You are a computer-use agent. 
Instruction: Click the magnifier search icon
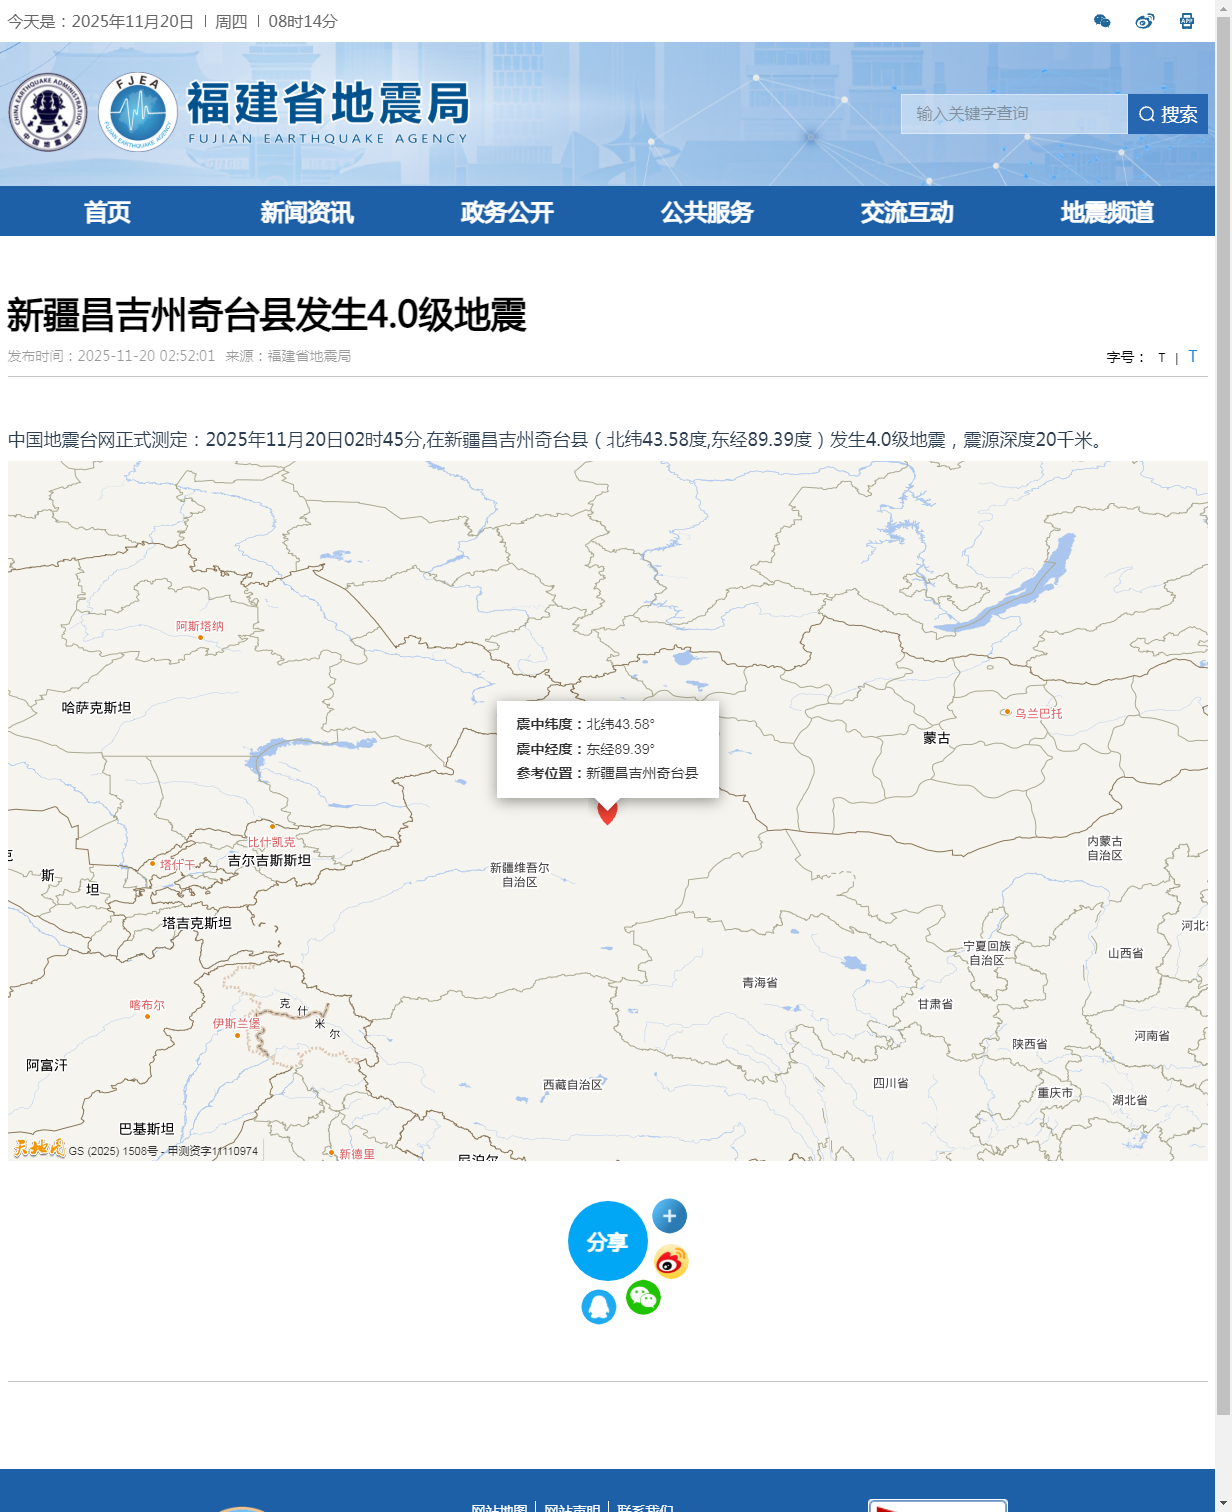1146,113
